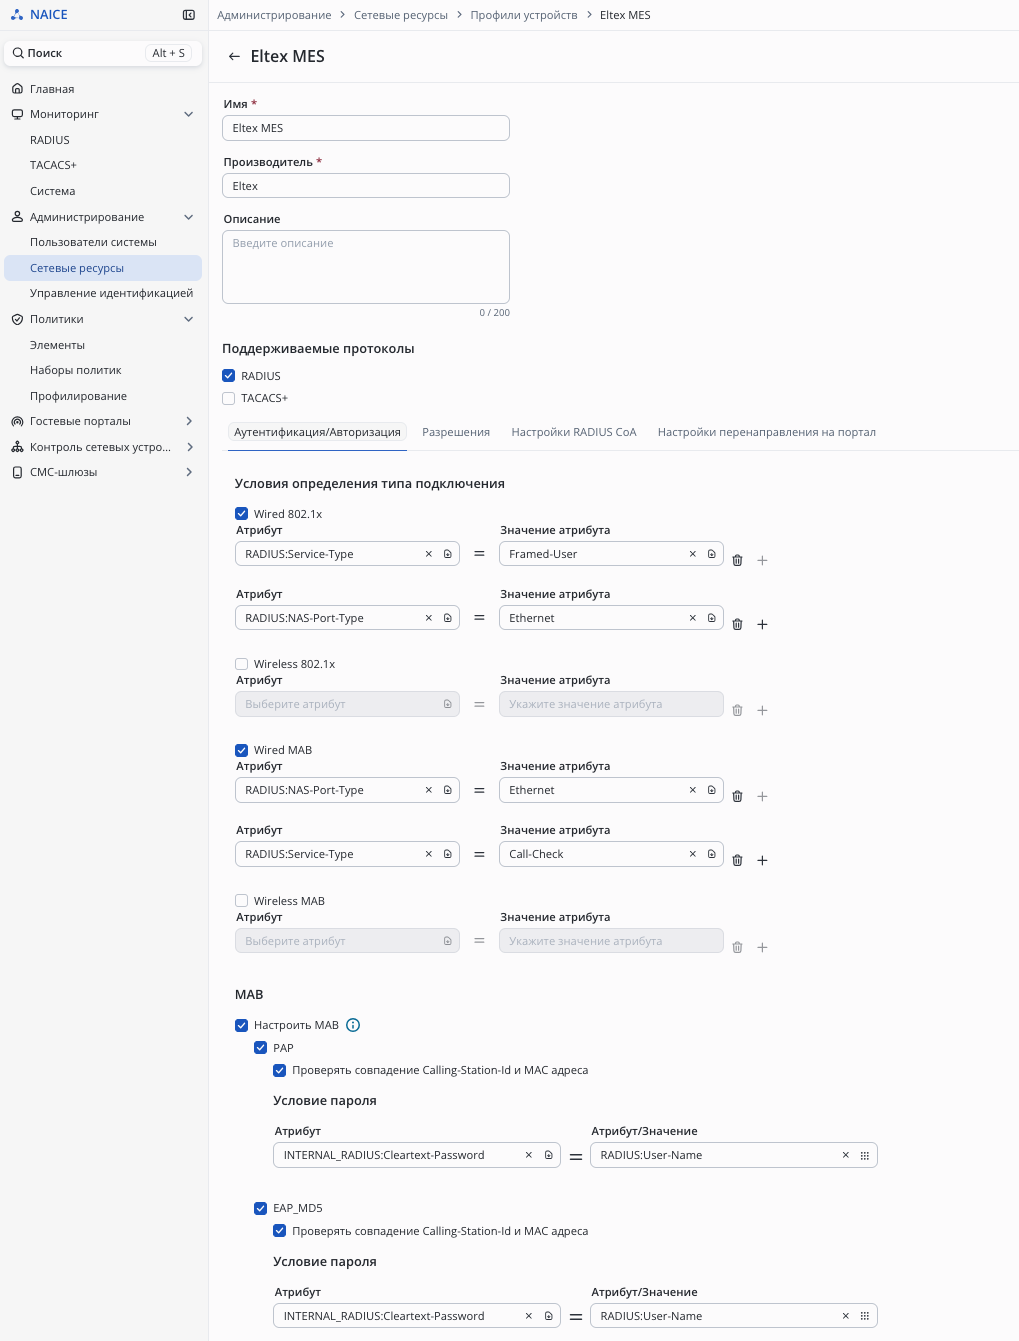Enable the TACACS+ protocol checkbox

pyautogui.click(x=229, y=398)
